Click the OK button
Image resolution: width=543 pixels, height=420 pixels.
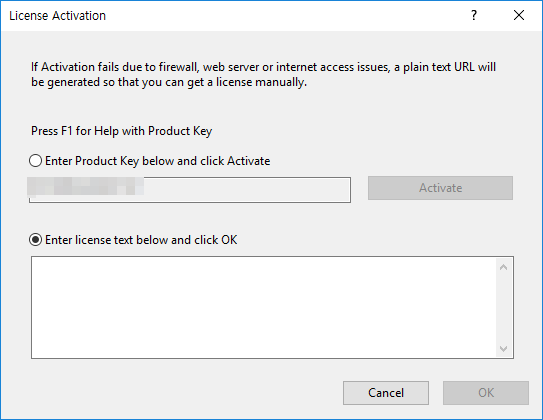click(486, 393)
